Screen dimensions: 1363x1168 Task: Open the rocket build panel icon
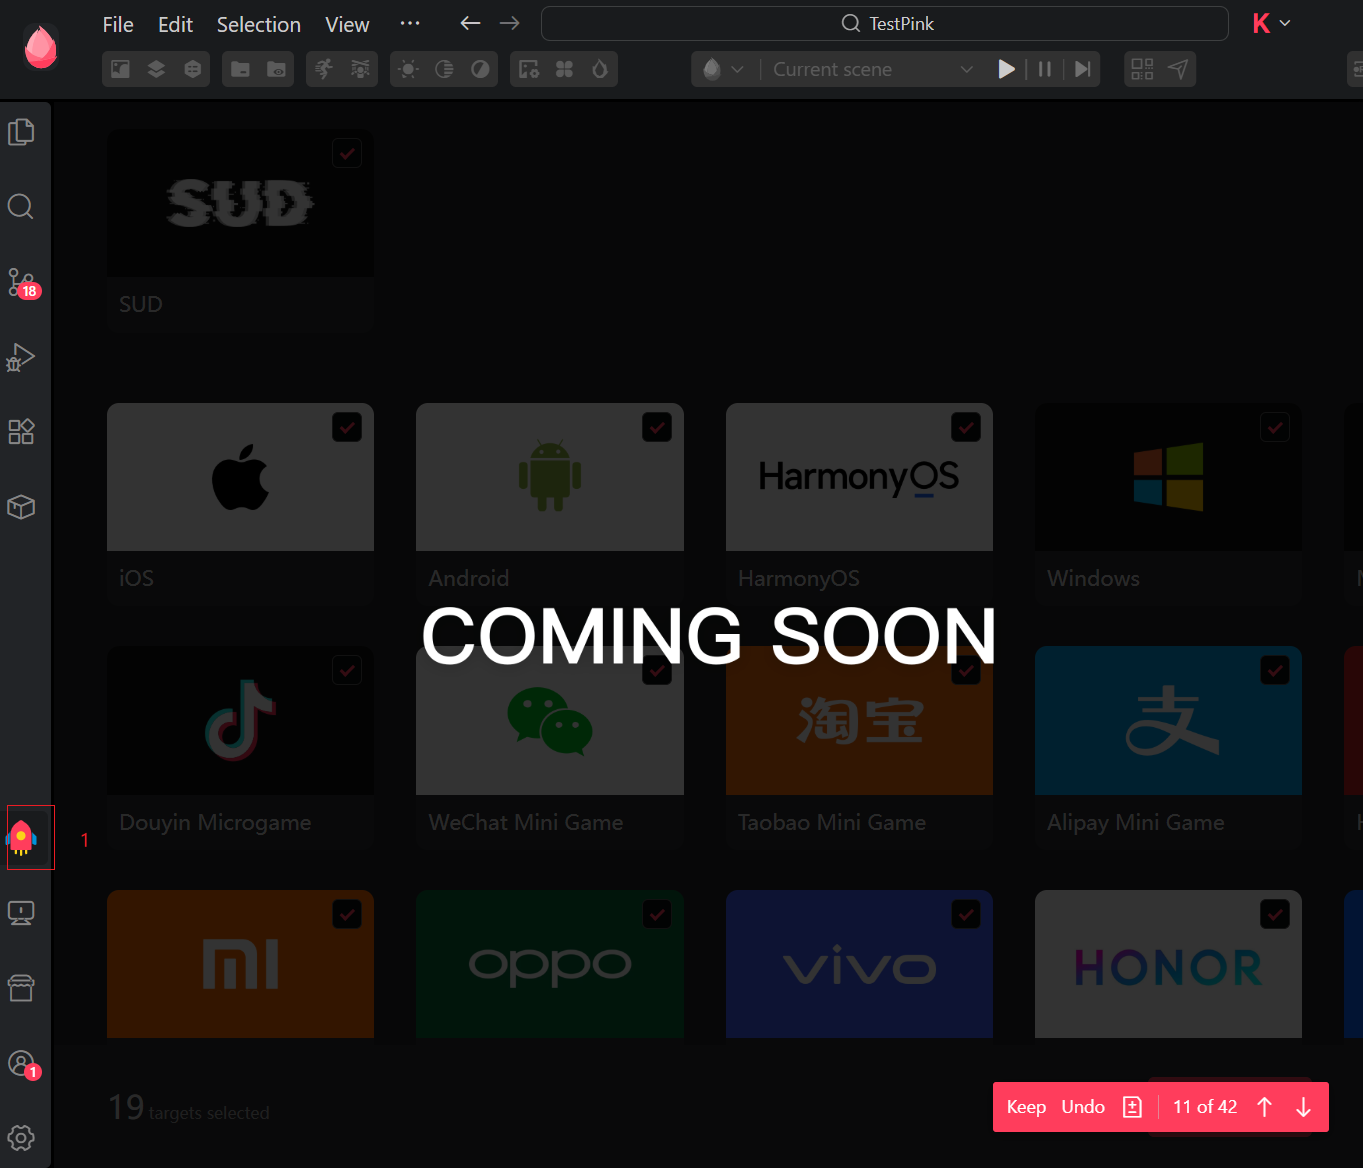point(21,837)
